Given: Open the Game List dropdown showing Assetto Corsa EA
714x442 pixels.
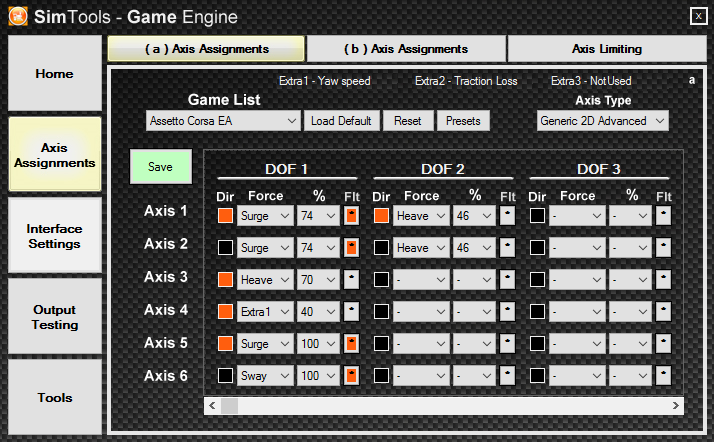Looking at the screenshot, I should [223, 121].
